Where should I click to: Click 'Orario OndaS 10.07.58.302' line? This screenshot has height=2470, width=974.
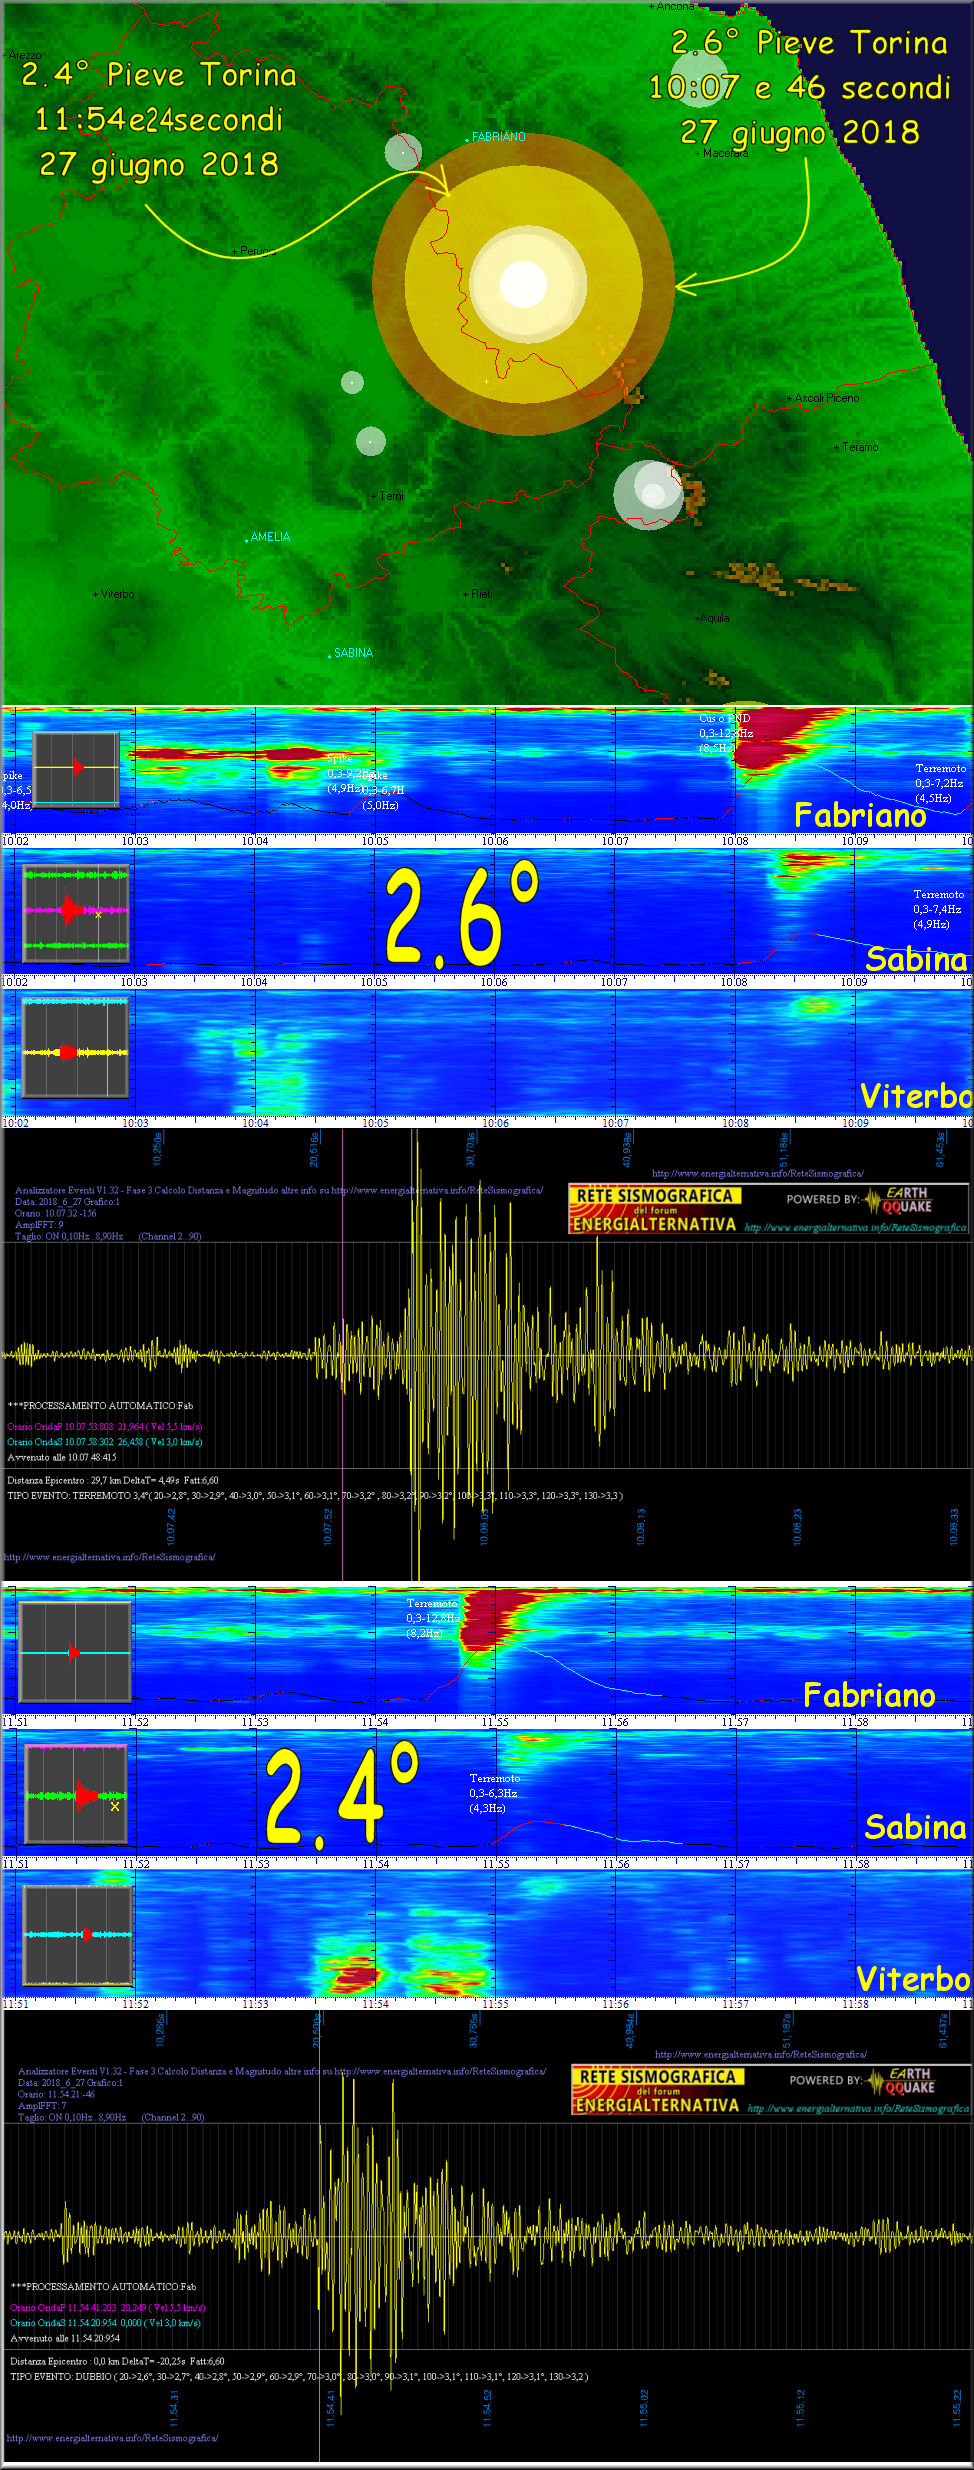point(105,1442)
